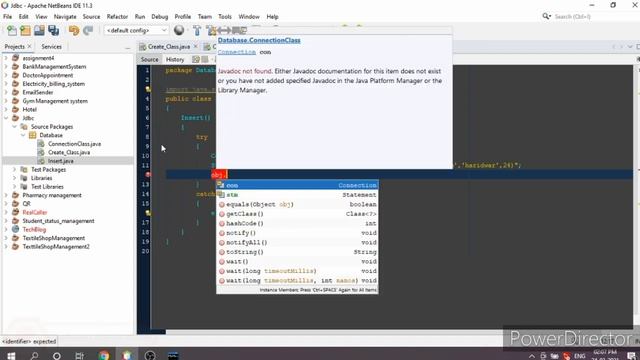Viewport: 640px width, 360px height.
Task: Switch to Source editor view
Action: (149, 60)
